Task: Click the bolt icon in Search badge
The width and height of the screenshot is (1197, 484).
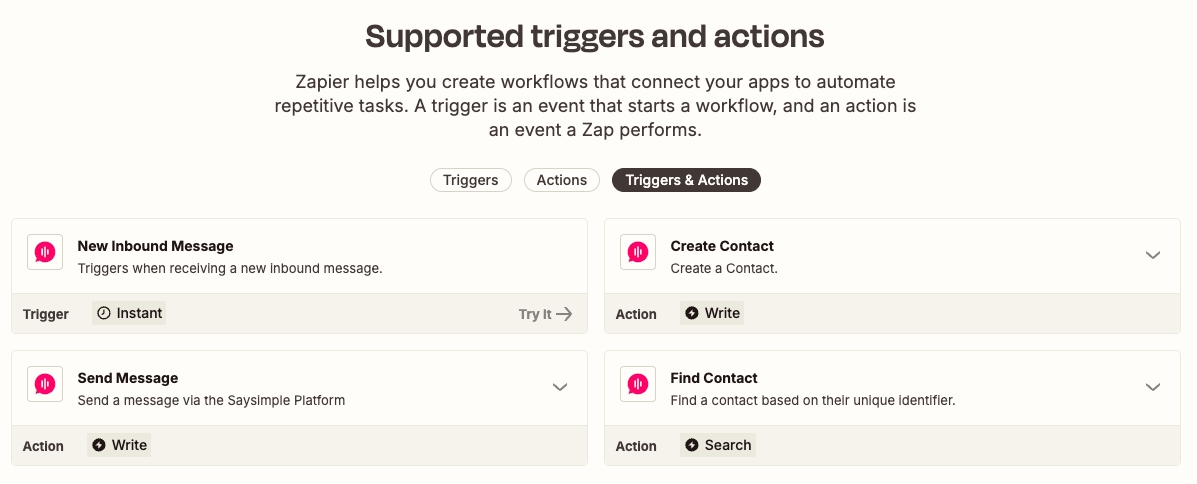Action: (692, 445)
